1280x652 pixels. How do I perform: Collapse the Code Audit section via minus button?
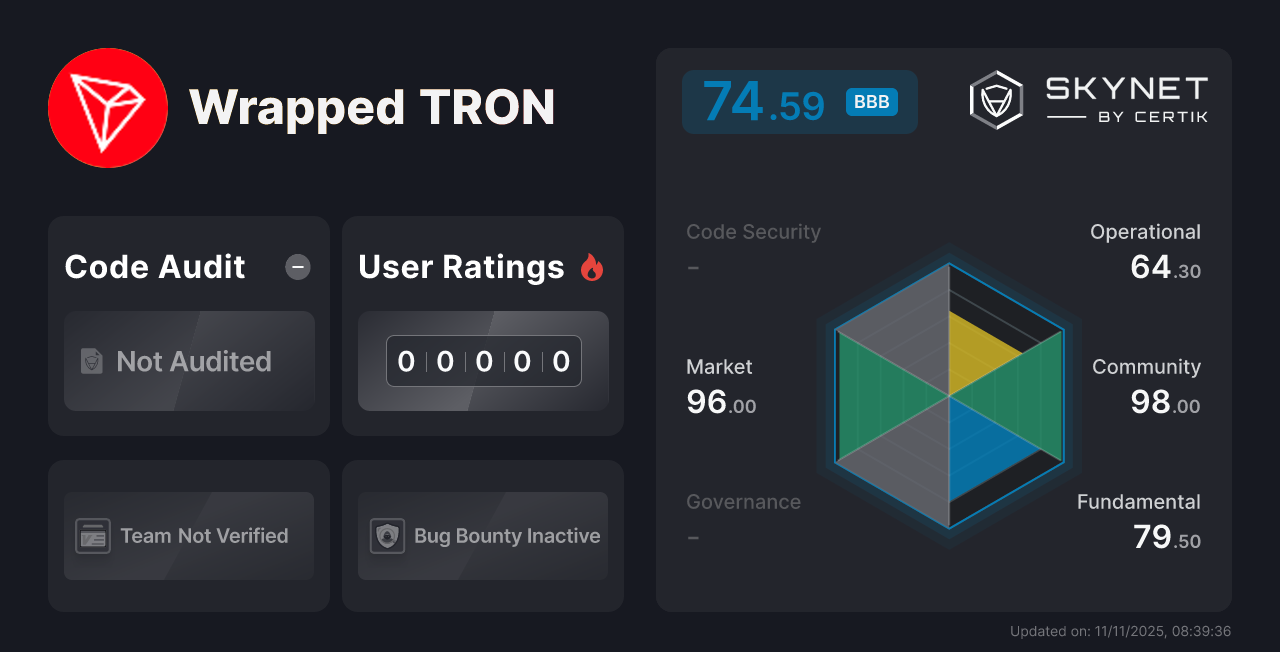coord(297,266)
